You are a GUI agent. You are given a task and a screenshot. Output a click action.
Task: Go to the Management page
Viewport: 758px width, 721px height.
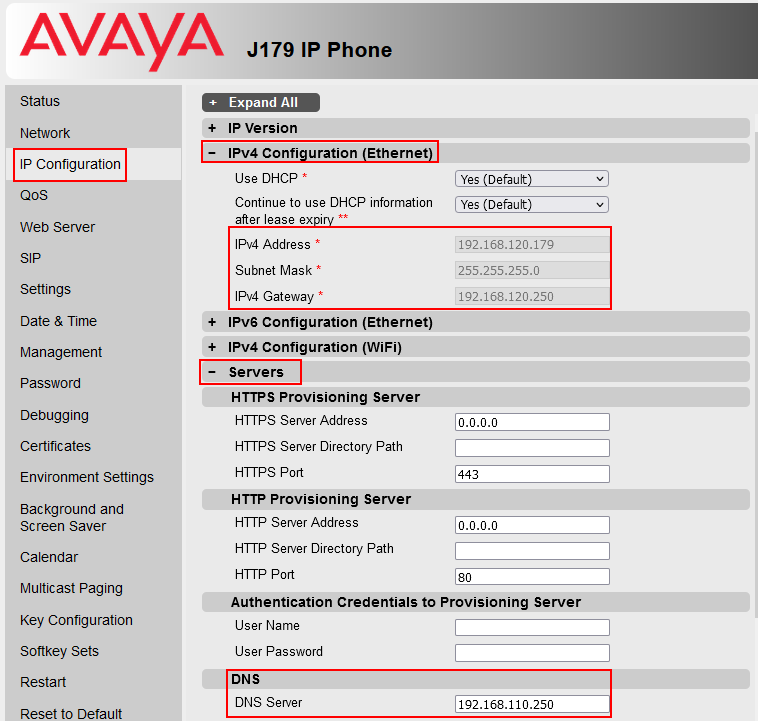(x=61, y=352)
